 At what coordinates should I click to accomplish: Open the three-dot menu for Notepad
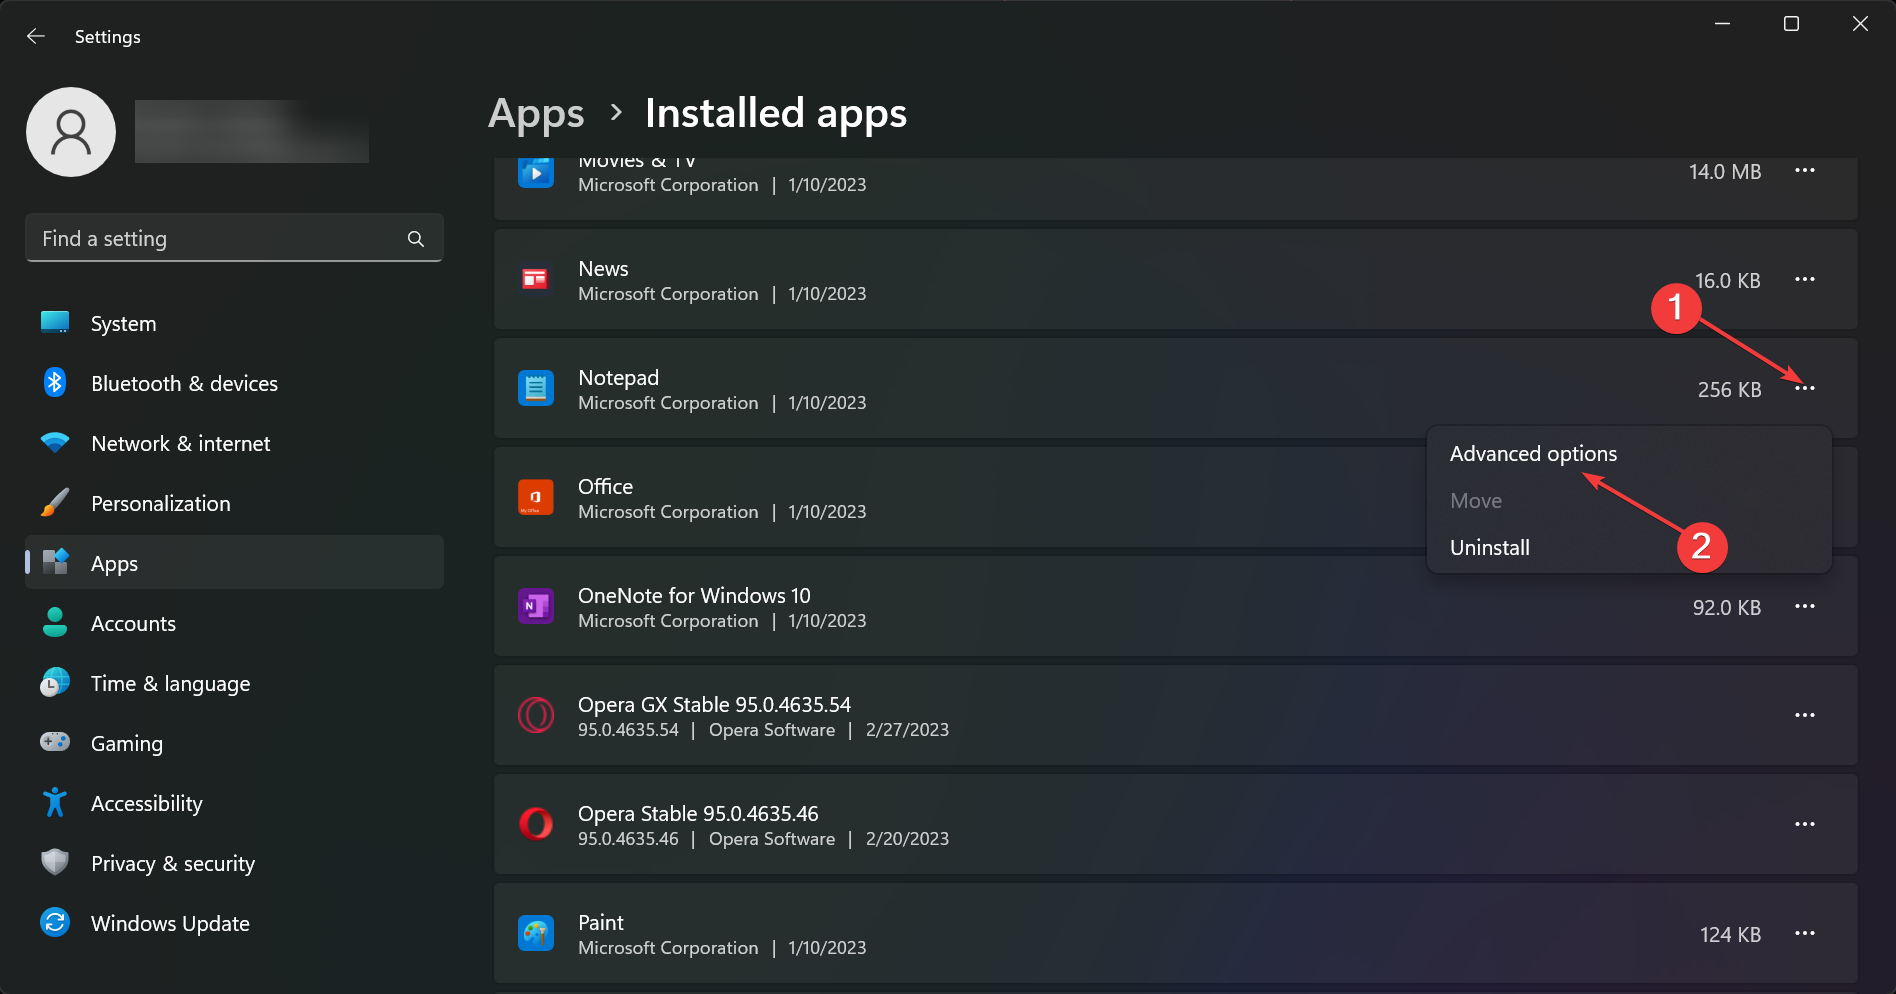pos(1805,388)
